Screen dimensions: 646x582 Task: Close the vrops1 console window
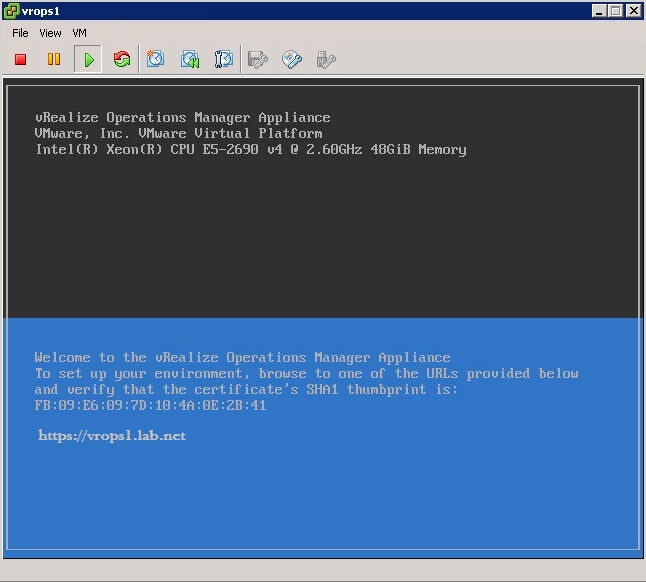[x=633, y=11]
